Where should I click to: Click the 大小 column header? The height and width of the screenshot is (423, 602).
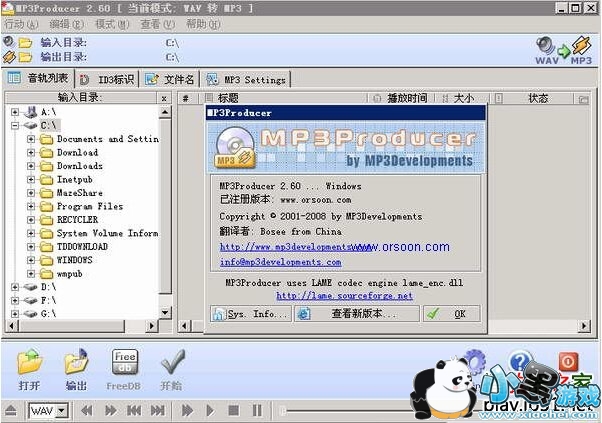(461, 98)
